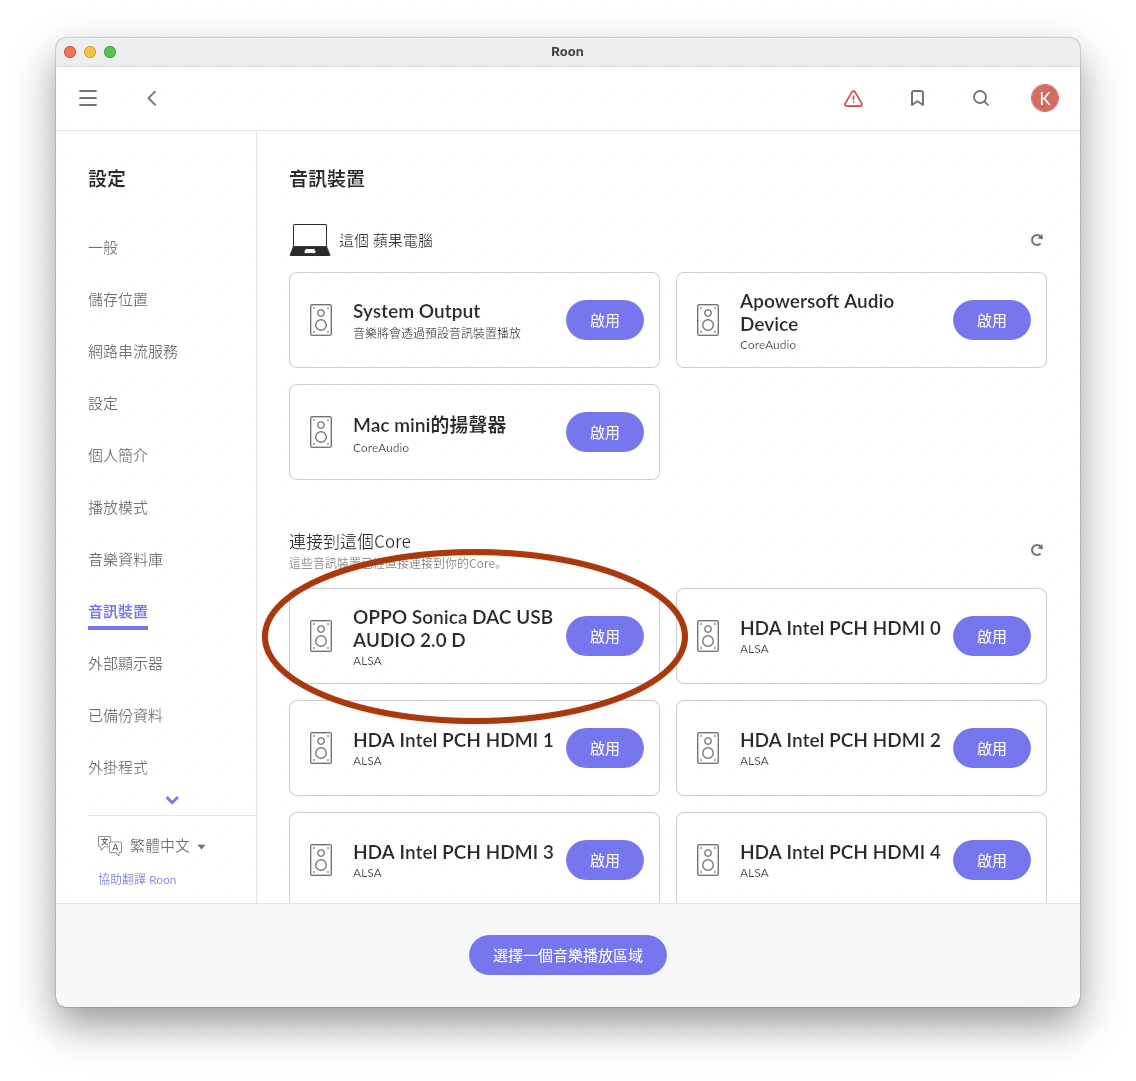Click the OPPO Sonica DAC speaker icon

tap(321, 635)
